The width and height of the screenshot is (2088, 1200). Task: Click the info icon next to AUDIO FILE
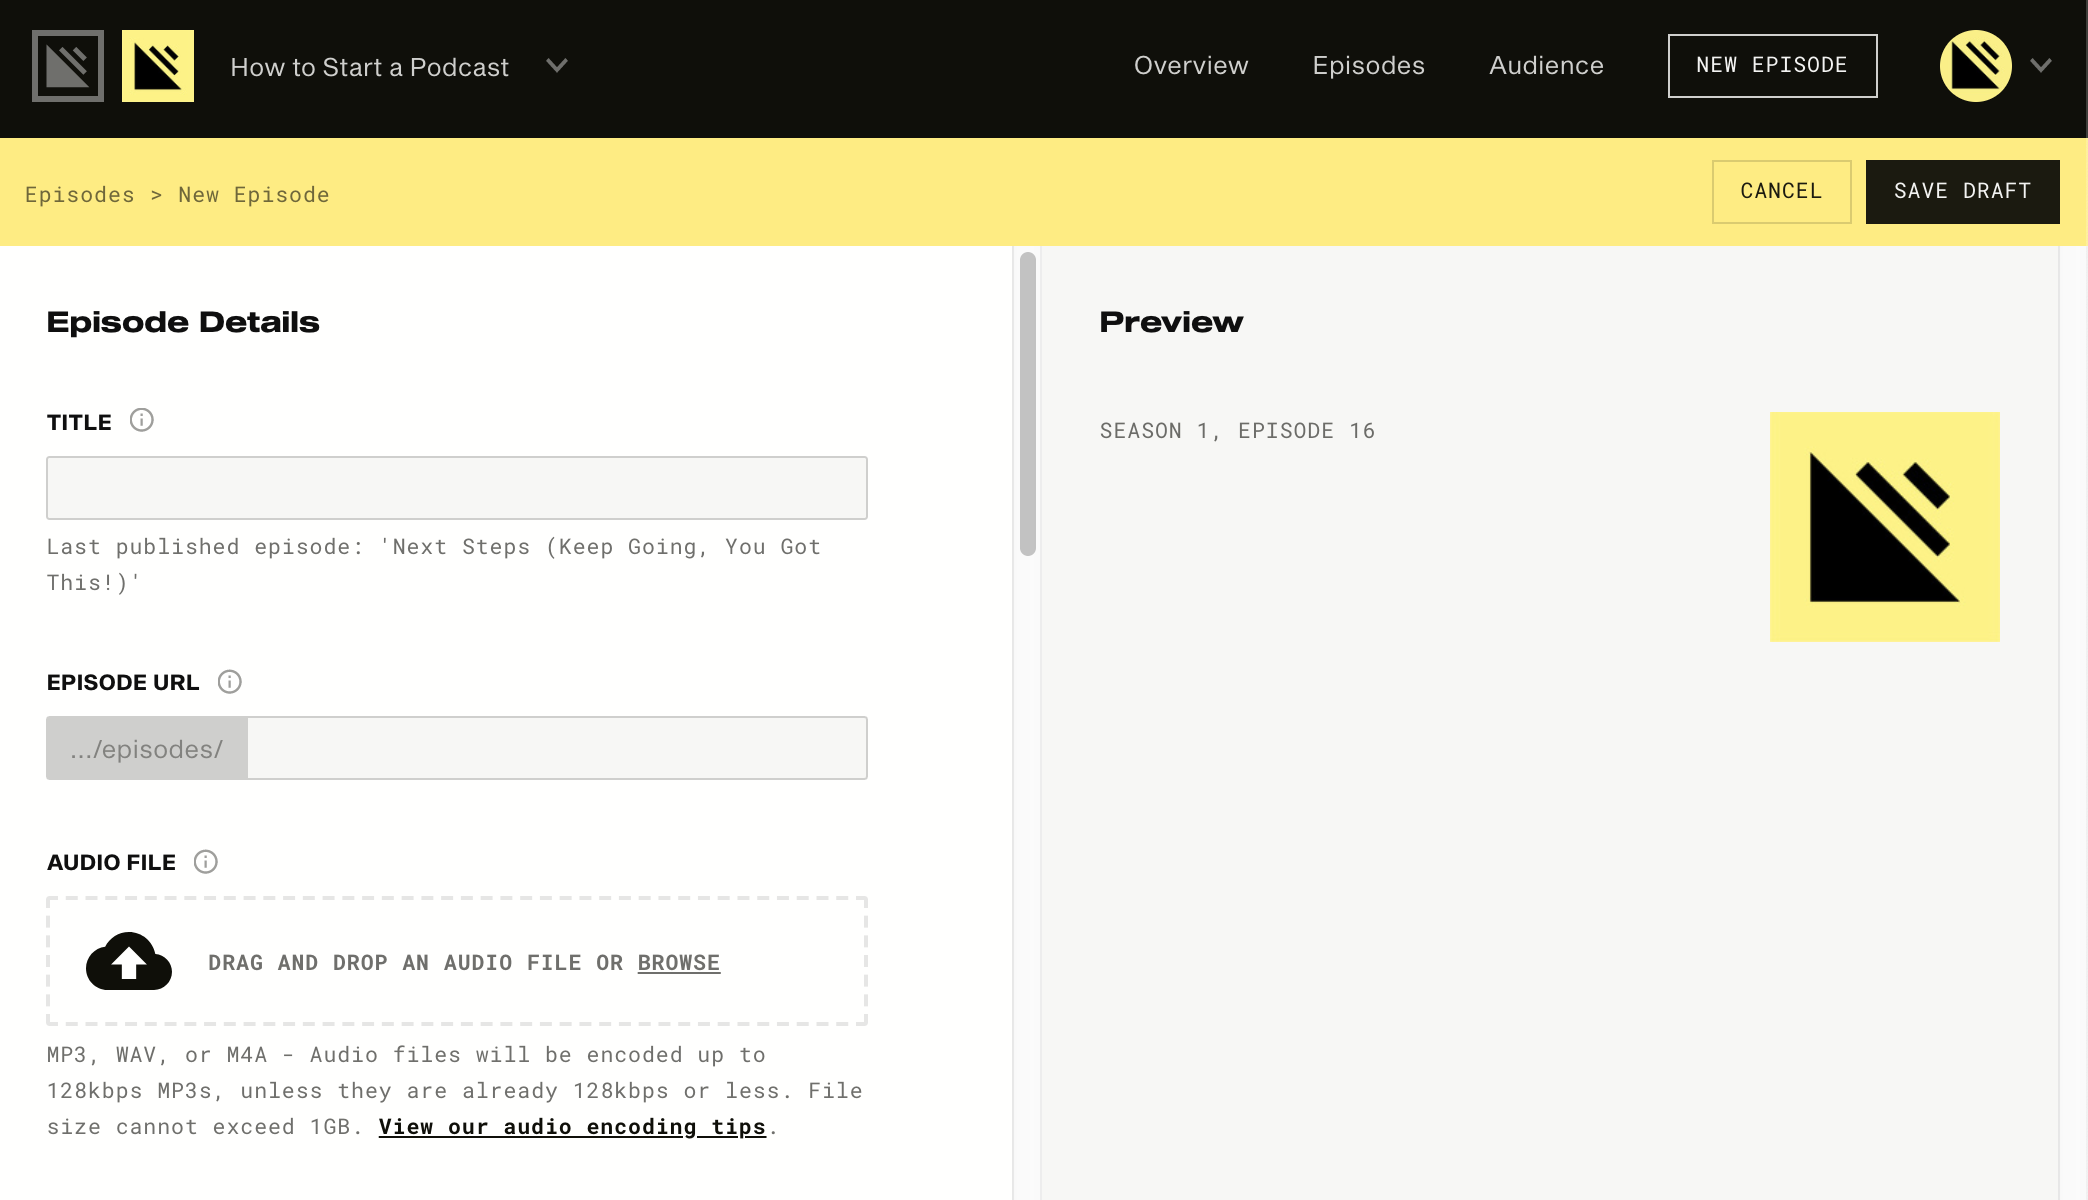tap(205, 862)
